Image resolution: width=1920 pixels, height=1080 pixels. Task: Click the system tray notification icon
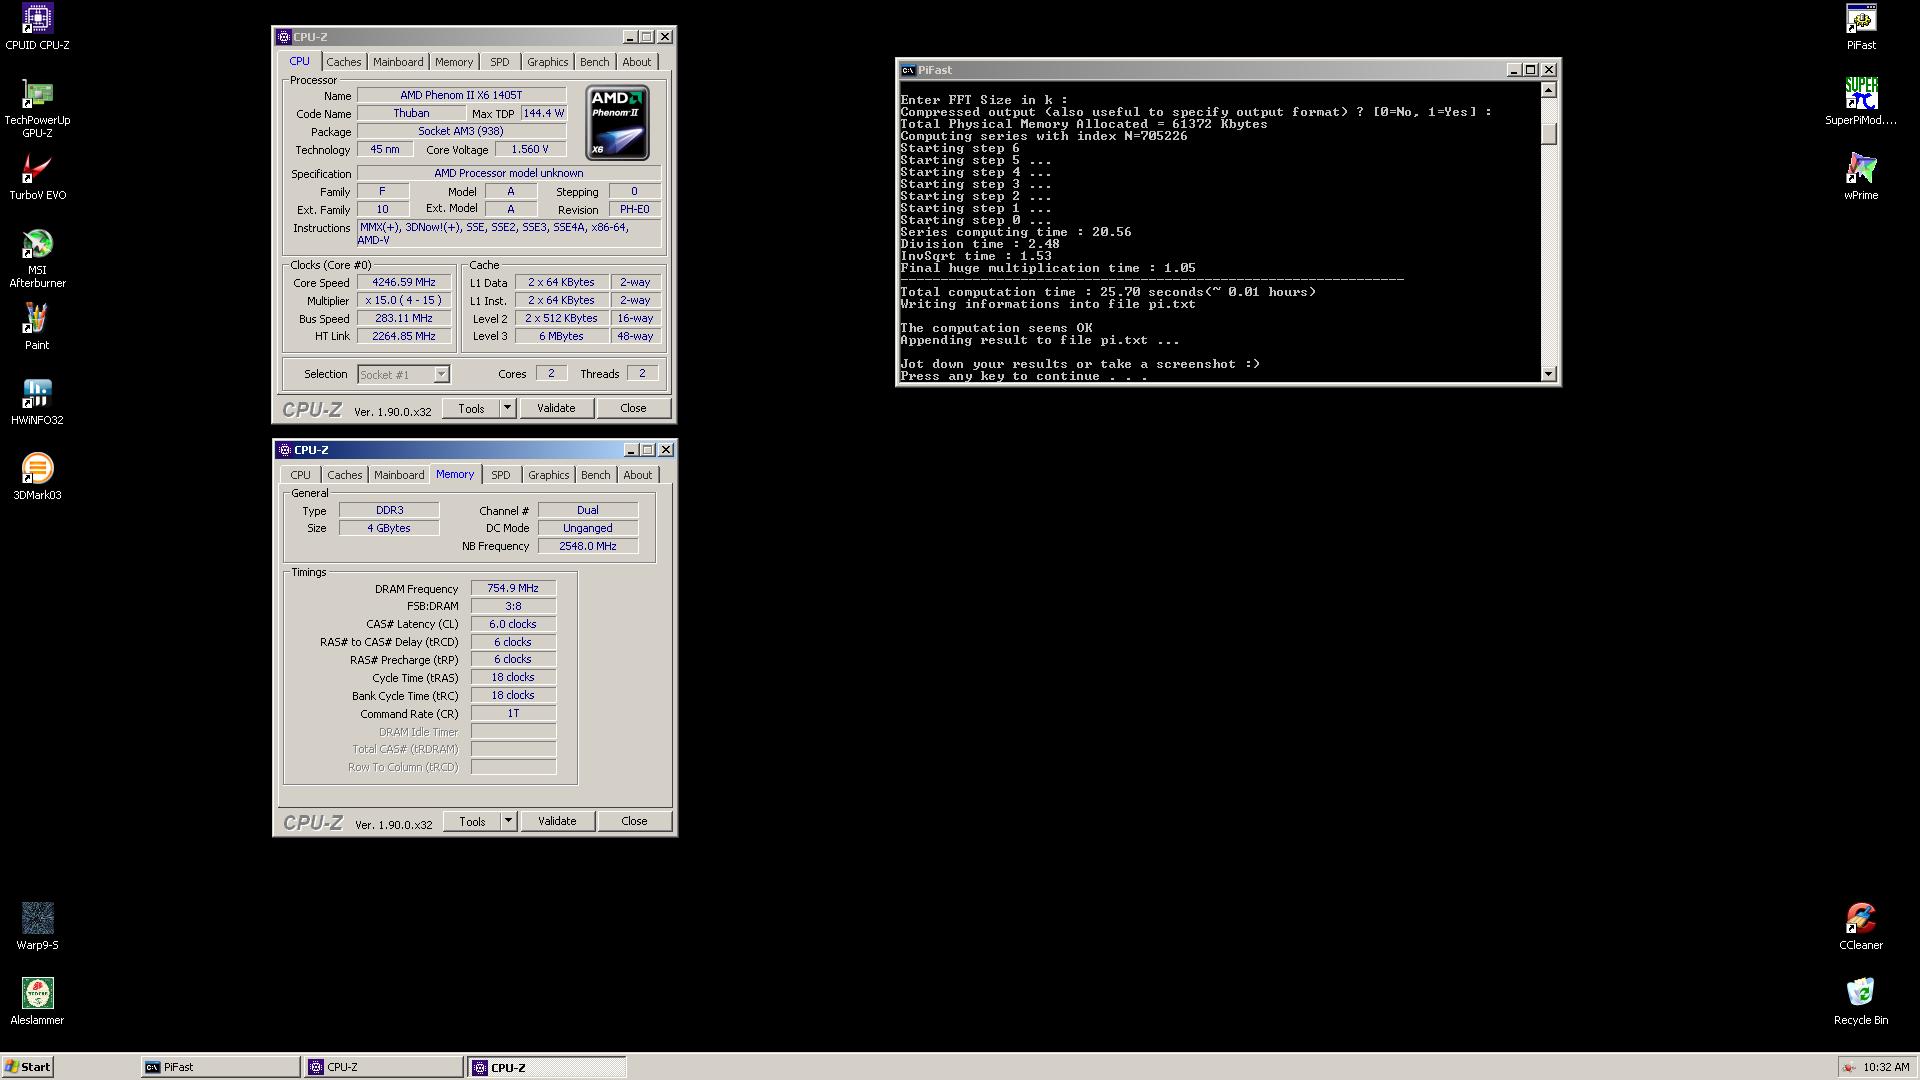click(x=1849, y=1067)
